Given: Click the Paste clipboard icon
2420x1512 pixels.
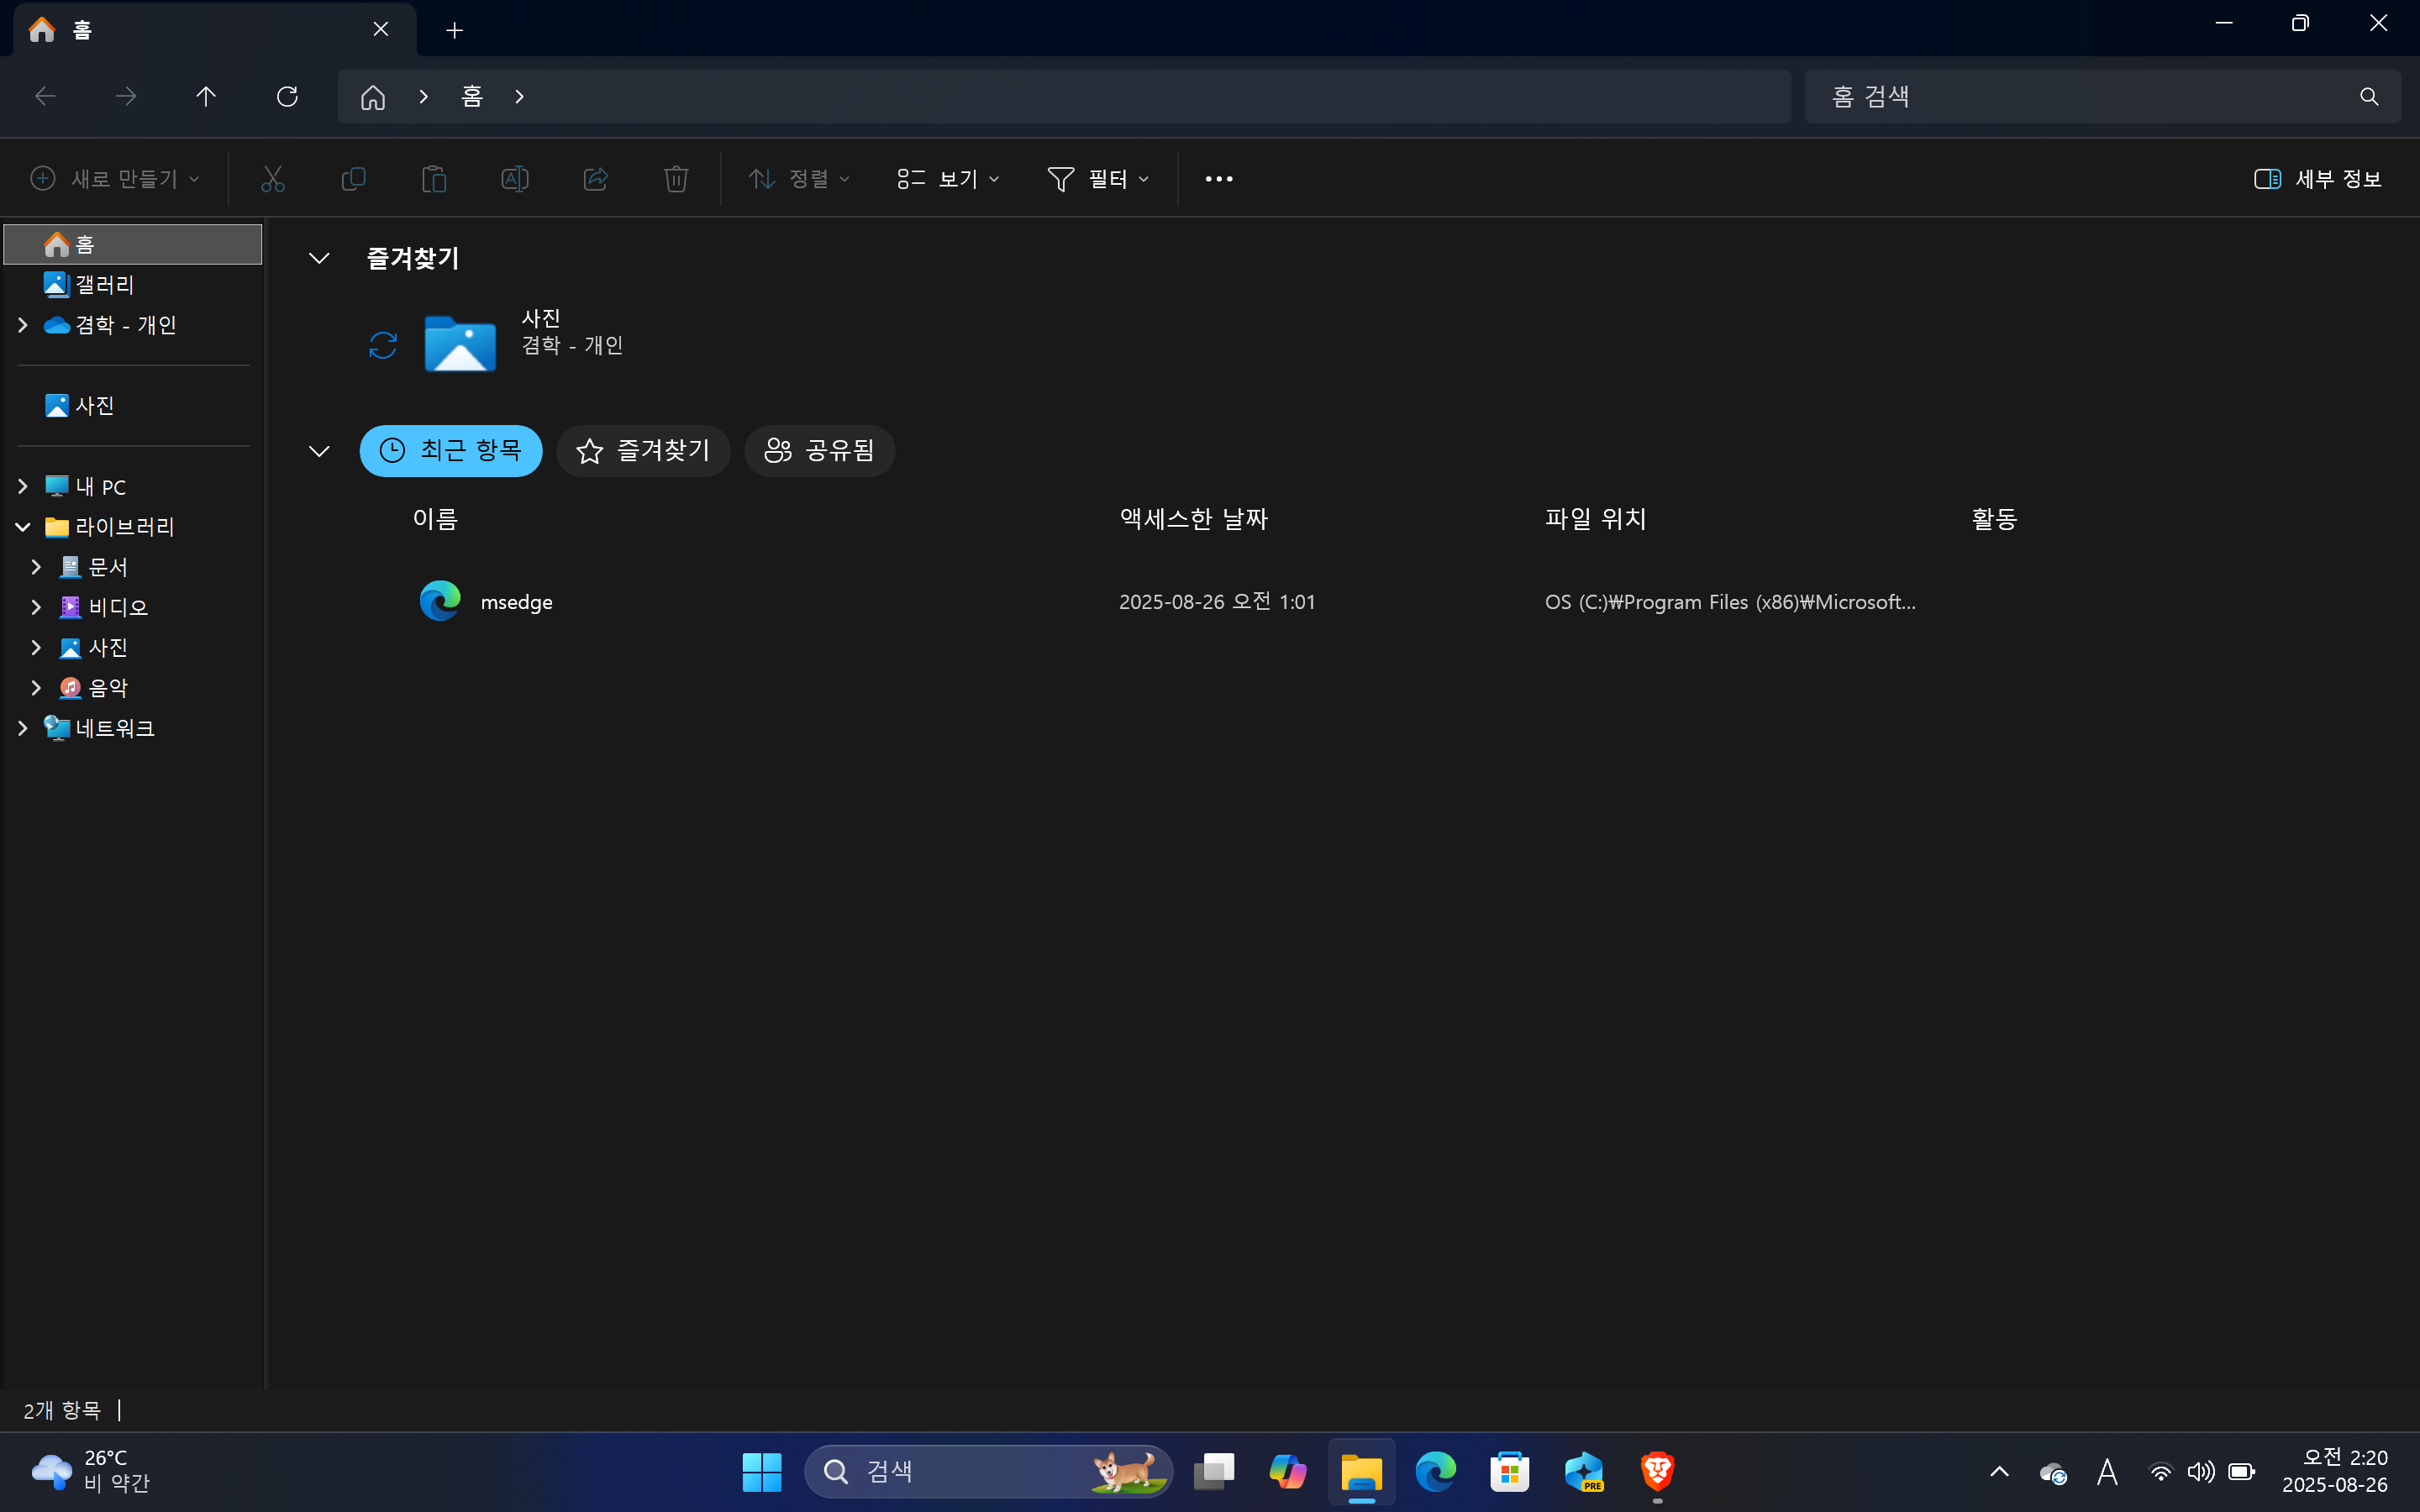Looking at the screenshot, I should (434, 179).
